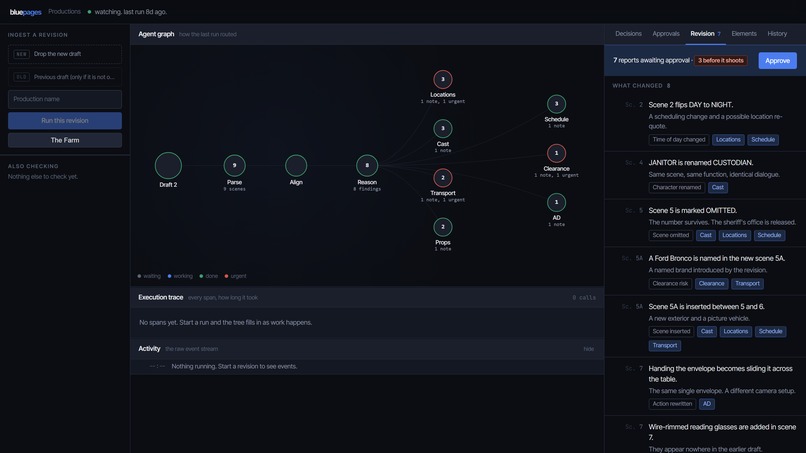The width and height of the screenshot is (806, 453).
Task: Approve the awaiting reports
Action: (777, 61)
